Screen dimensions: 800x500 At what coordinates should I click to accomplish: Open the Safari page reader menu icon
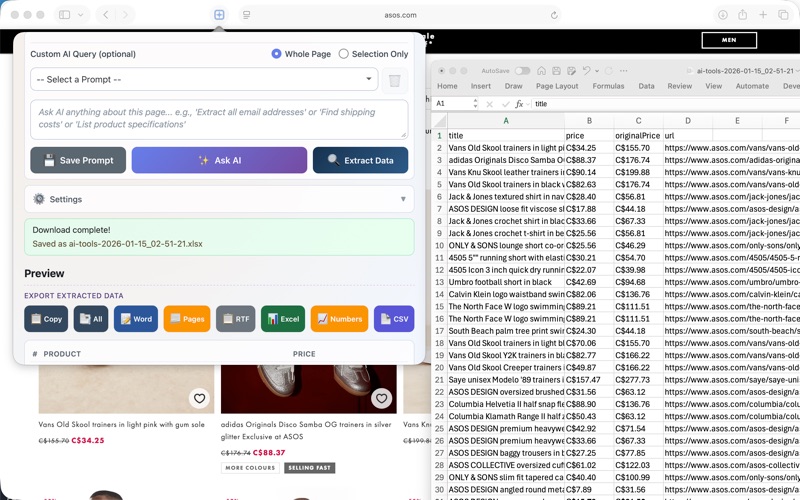point(246,15)
